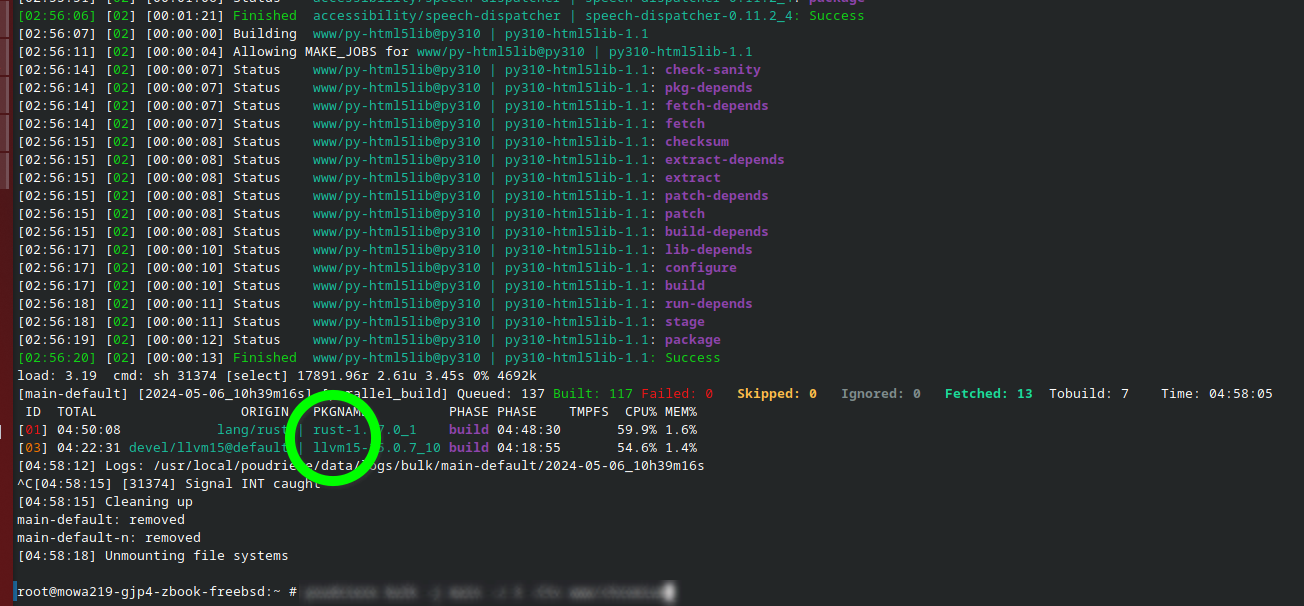Select the Skipped: 0 counter
1304x606 pixels.
776,394
